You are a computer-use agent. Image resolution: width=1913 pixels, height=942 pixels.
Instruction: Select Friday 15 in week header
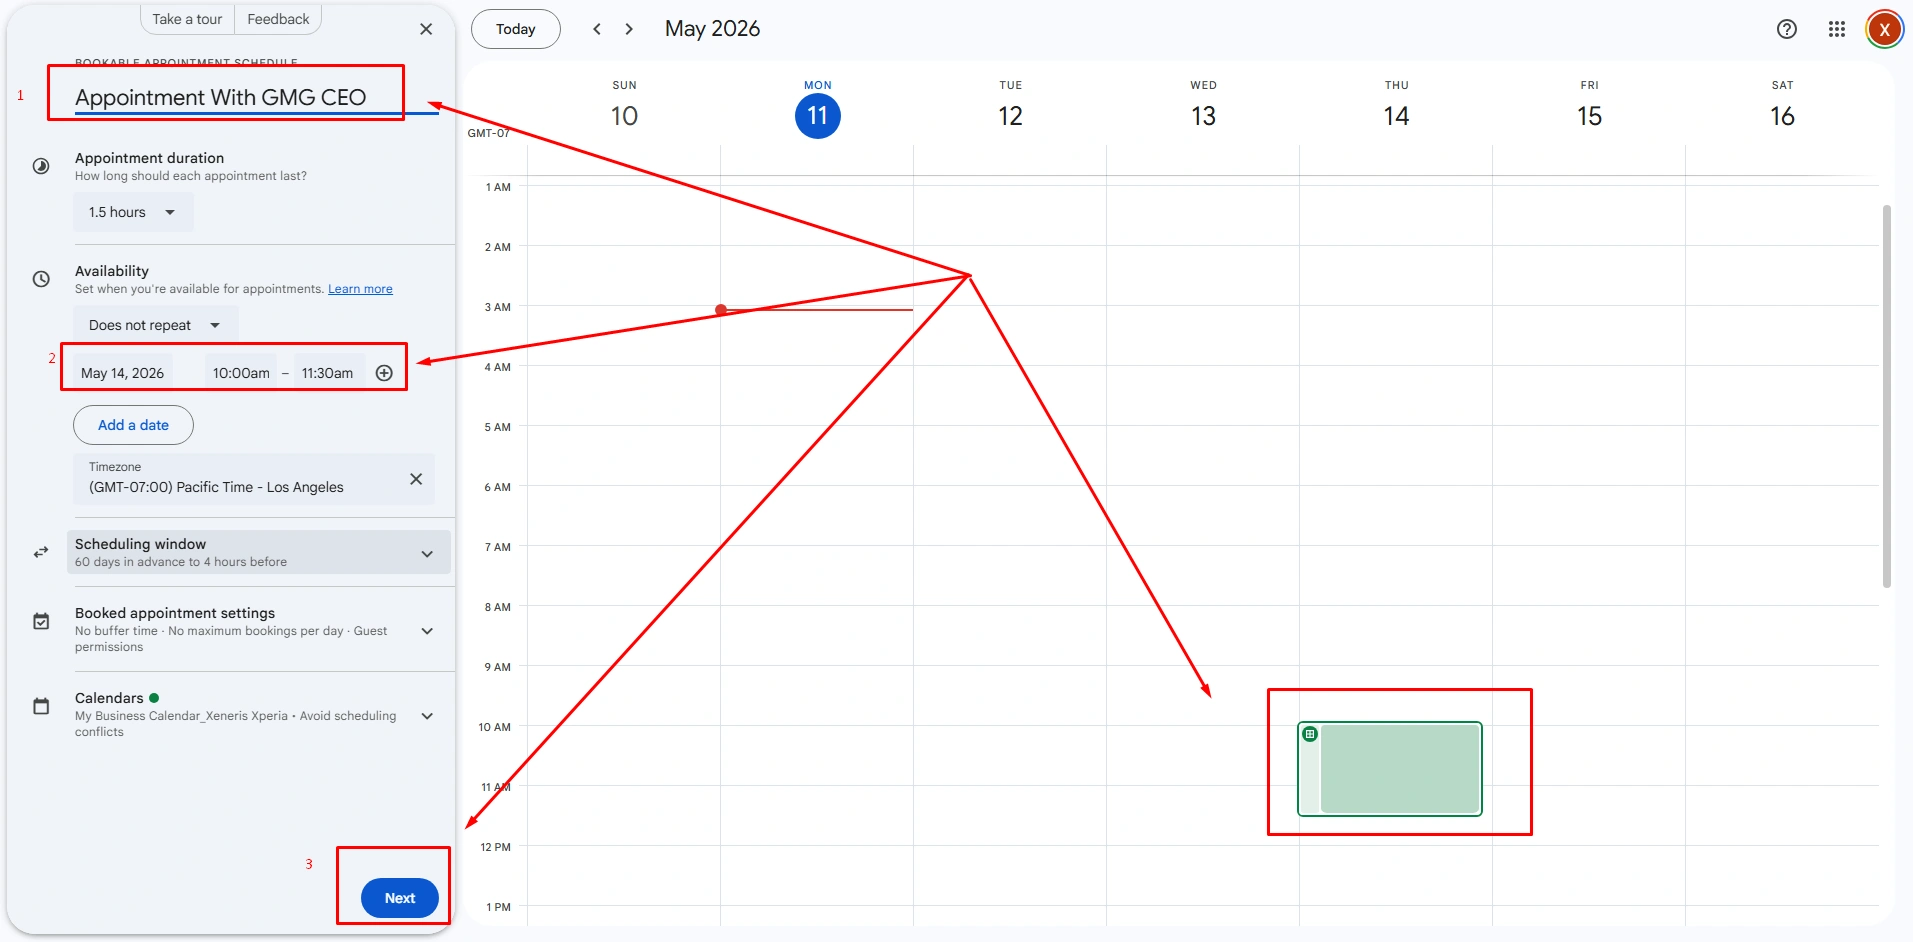1589,116
